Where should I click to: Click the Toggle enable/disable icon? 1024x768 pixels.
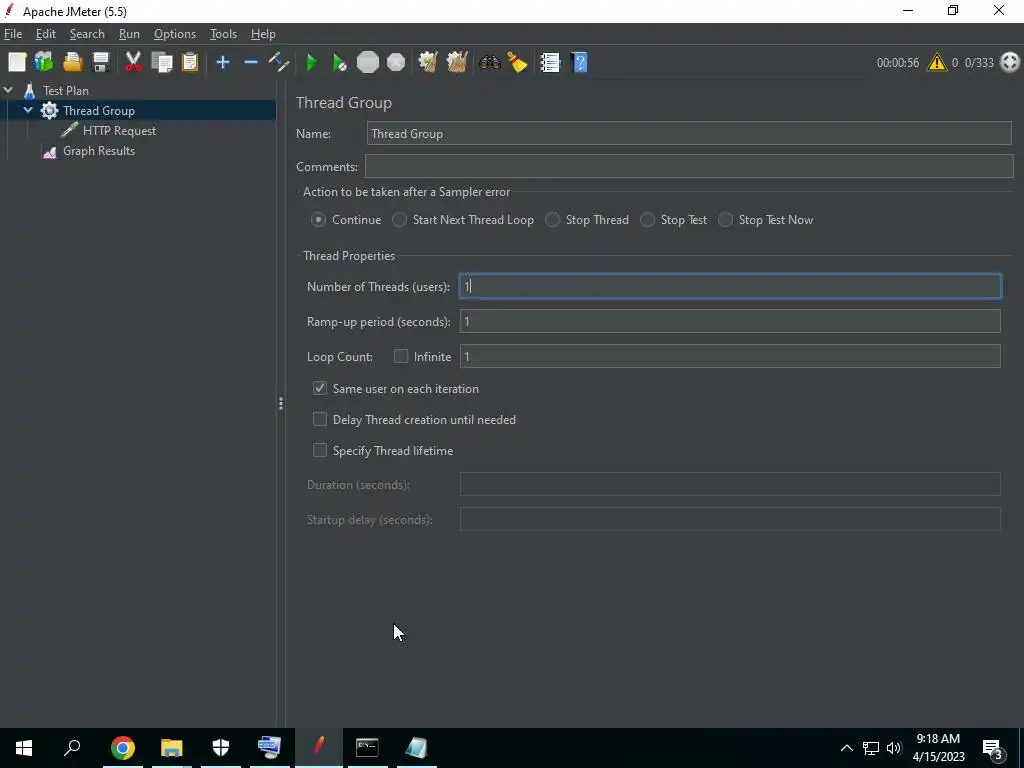(279, 63)
